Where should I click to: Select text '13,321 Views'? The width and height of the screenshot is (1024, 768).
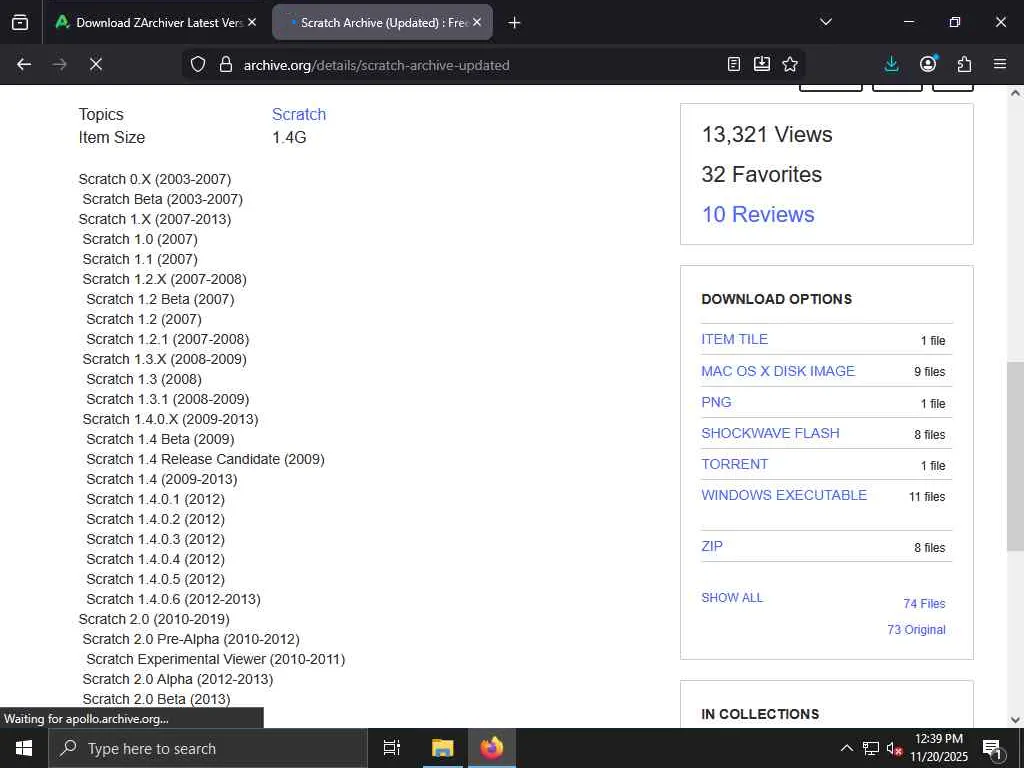tap(767, 135)
